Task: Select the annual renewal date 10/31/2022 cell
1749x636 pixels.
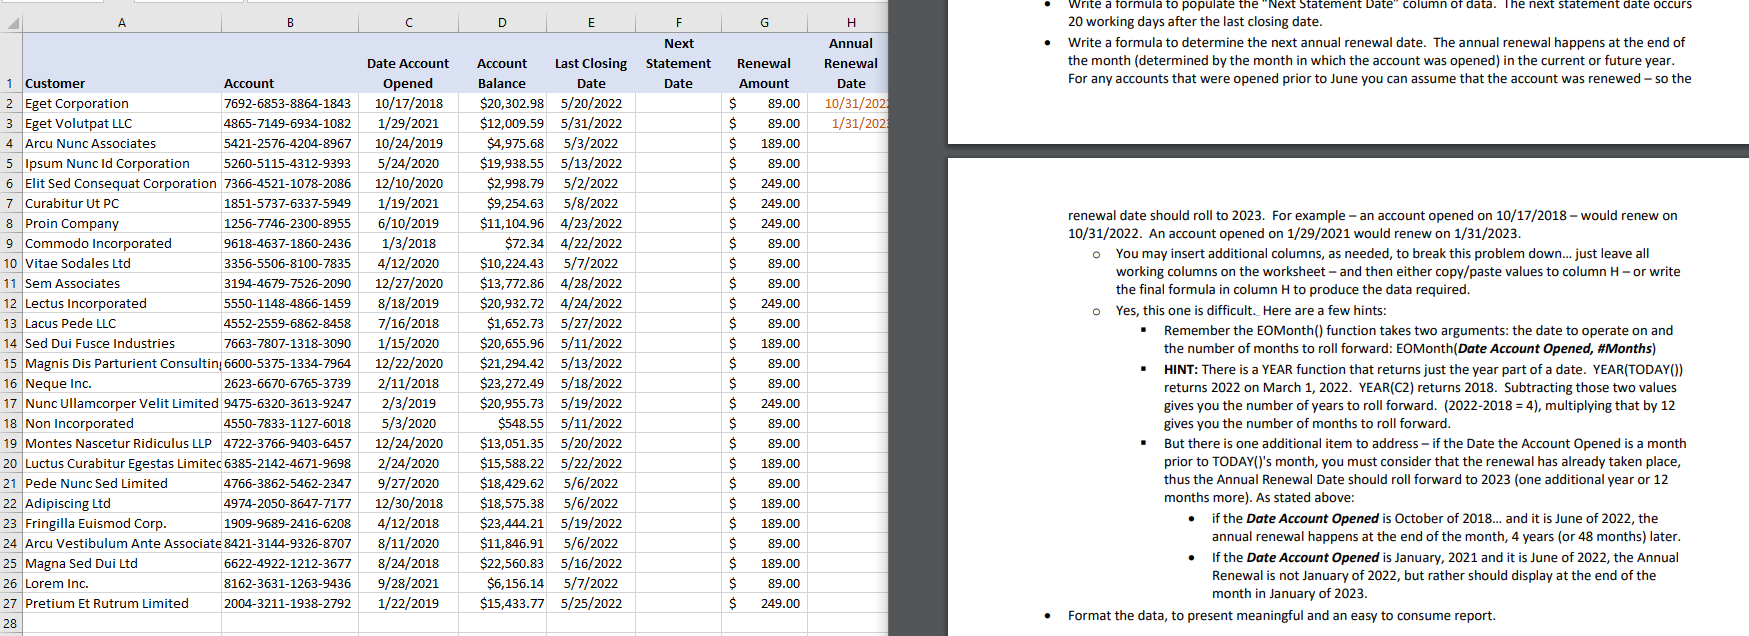Action: pyautogui.click(x=848, y=103)
